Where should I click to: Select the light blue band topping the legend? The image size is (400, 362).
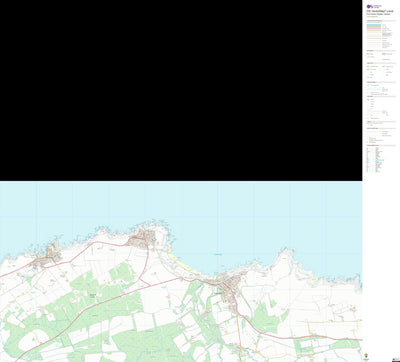pos(374,25)
